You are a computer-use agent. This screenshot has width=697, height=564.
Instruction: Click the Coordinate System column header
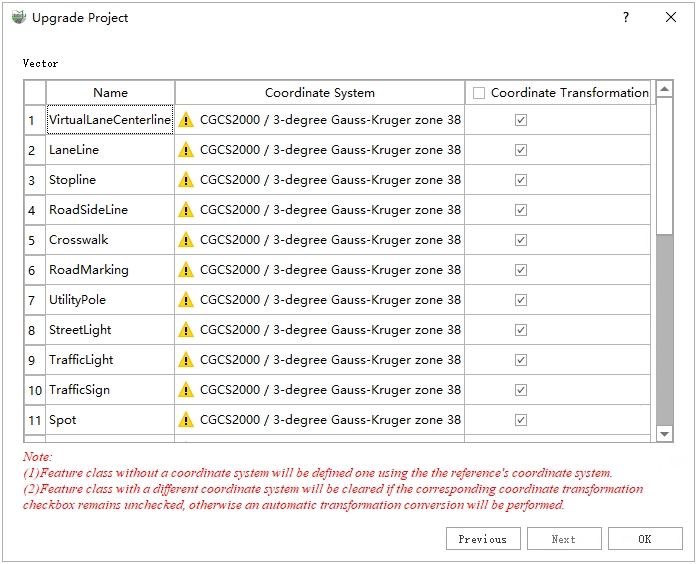tap(319, 93)
